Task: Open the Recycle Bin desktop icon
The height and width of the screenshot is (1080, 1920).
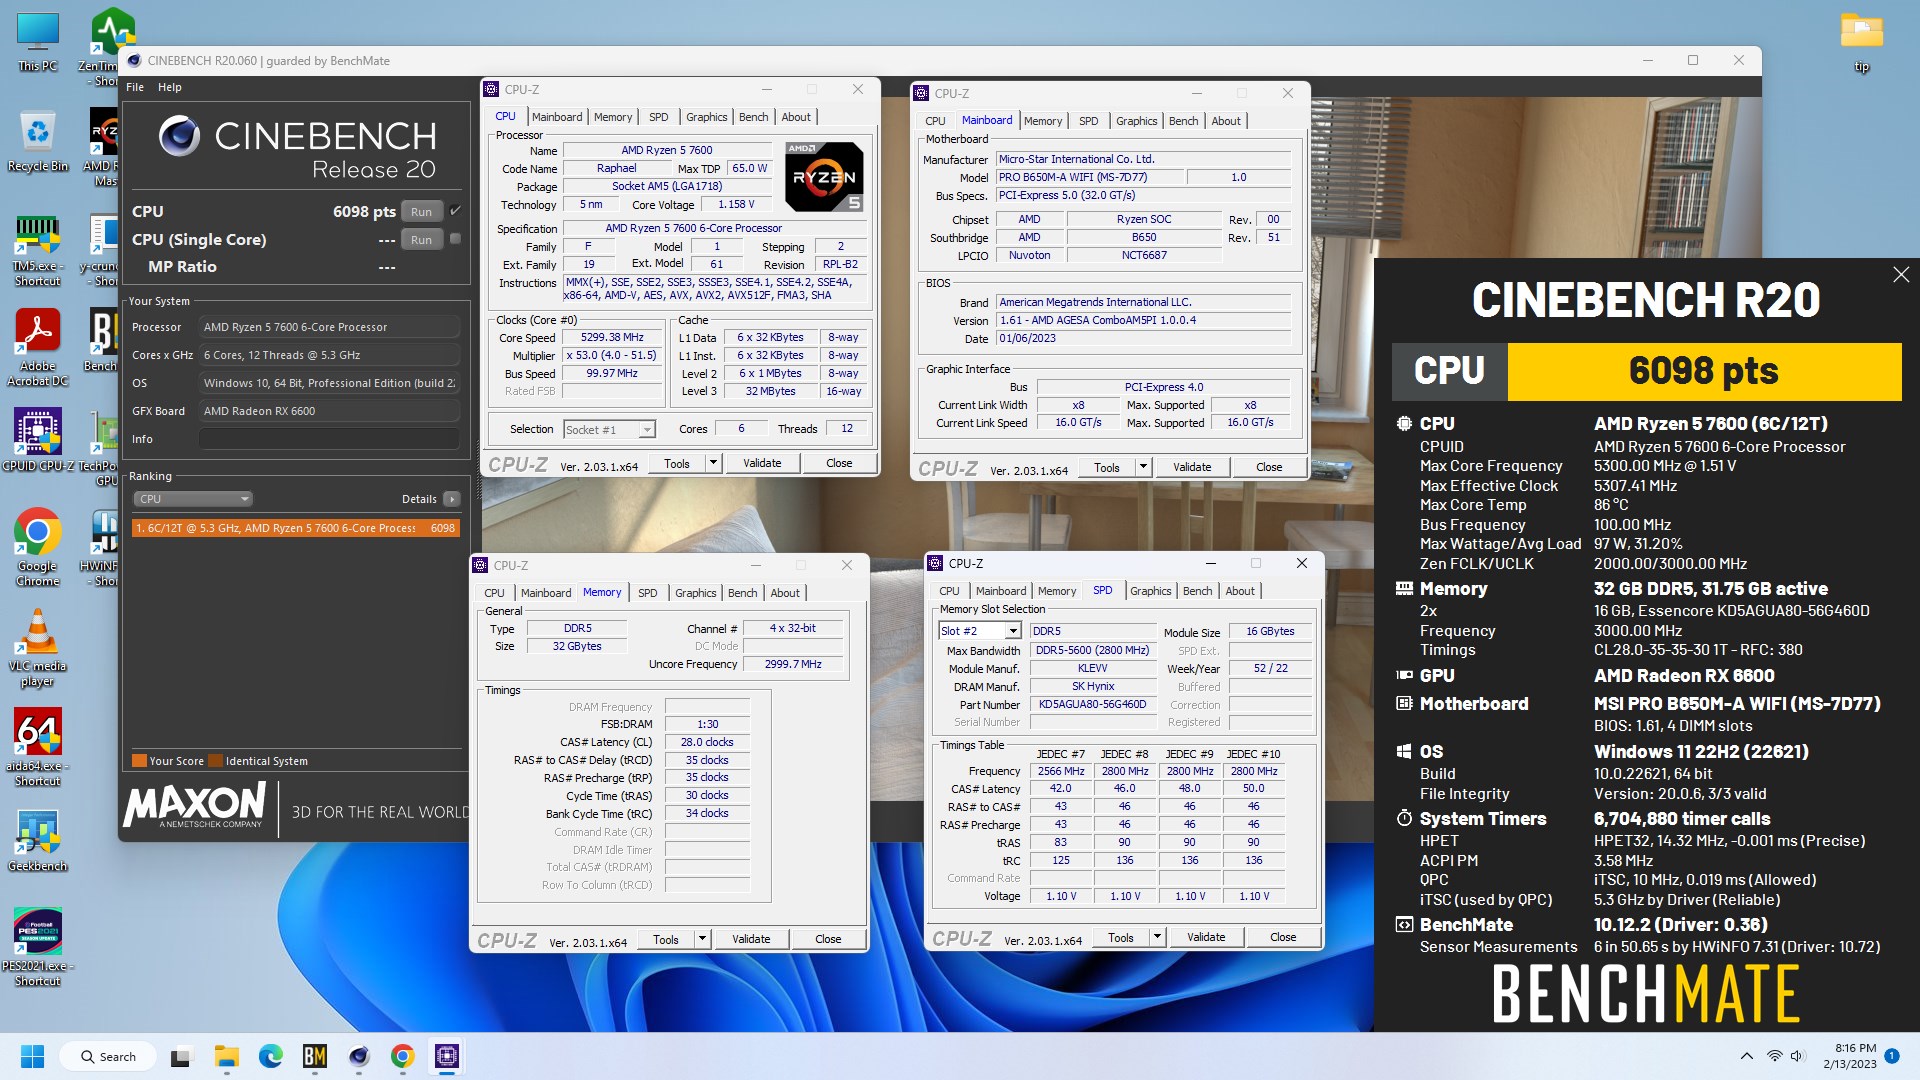Action: tap(38, 141)
